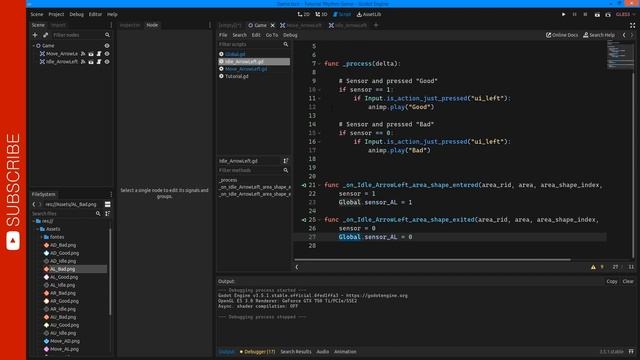Open the script editor File menu
640x360 pixels.
[x=223, y=35]
